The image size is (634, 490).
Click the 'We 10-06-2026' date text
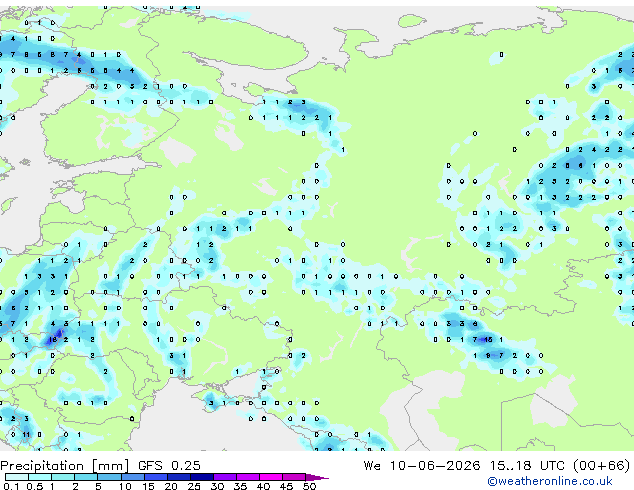422,466
